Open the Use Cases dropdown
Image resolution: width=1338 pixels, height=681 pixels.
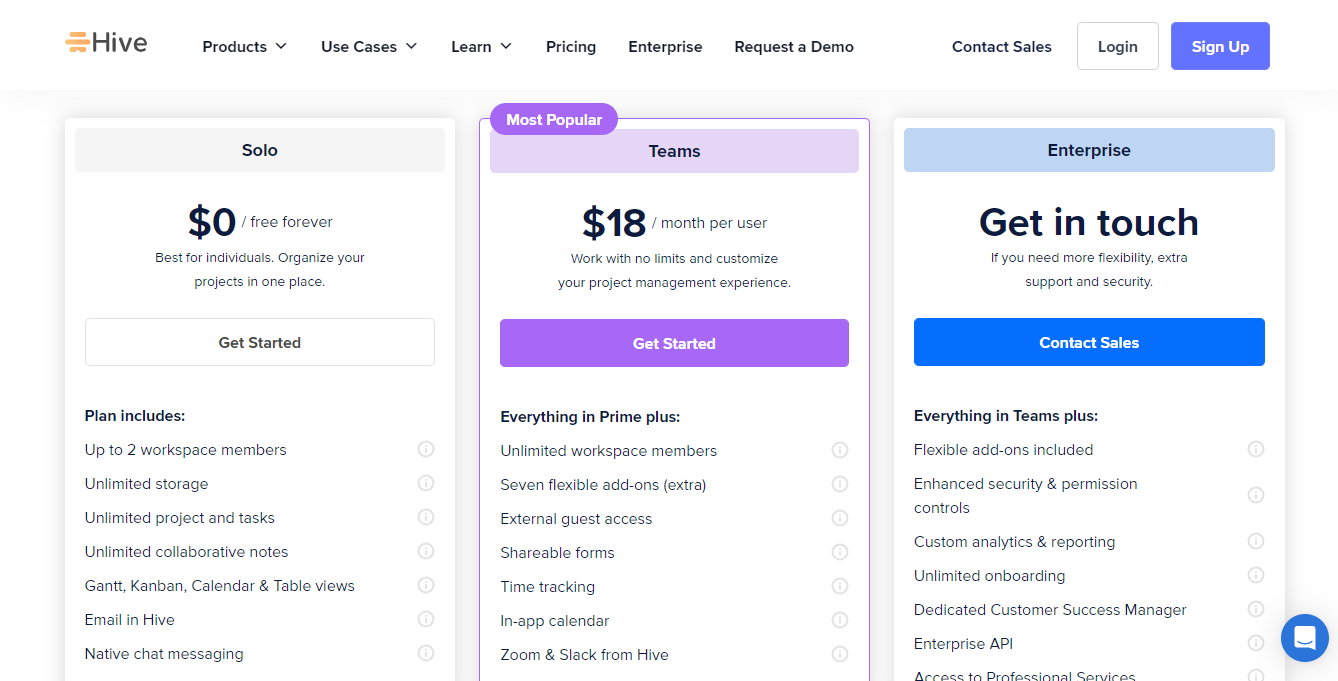[368, 47]
